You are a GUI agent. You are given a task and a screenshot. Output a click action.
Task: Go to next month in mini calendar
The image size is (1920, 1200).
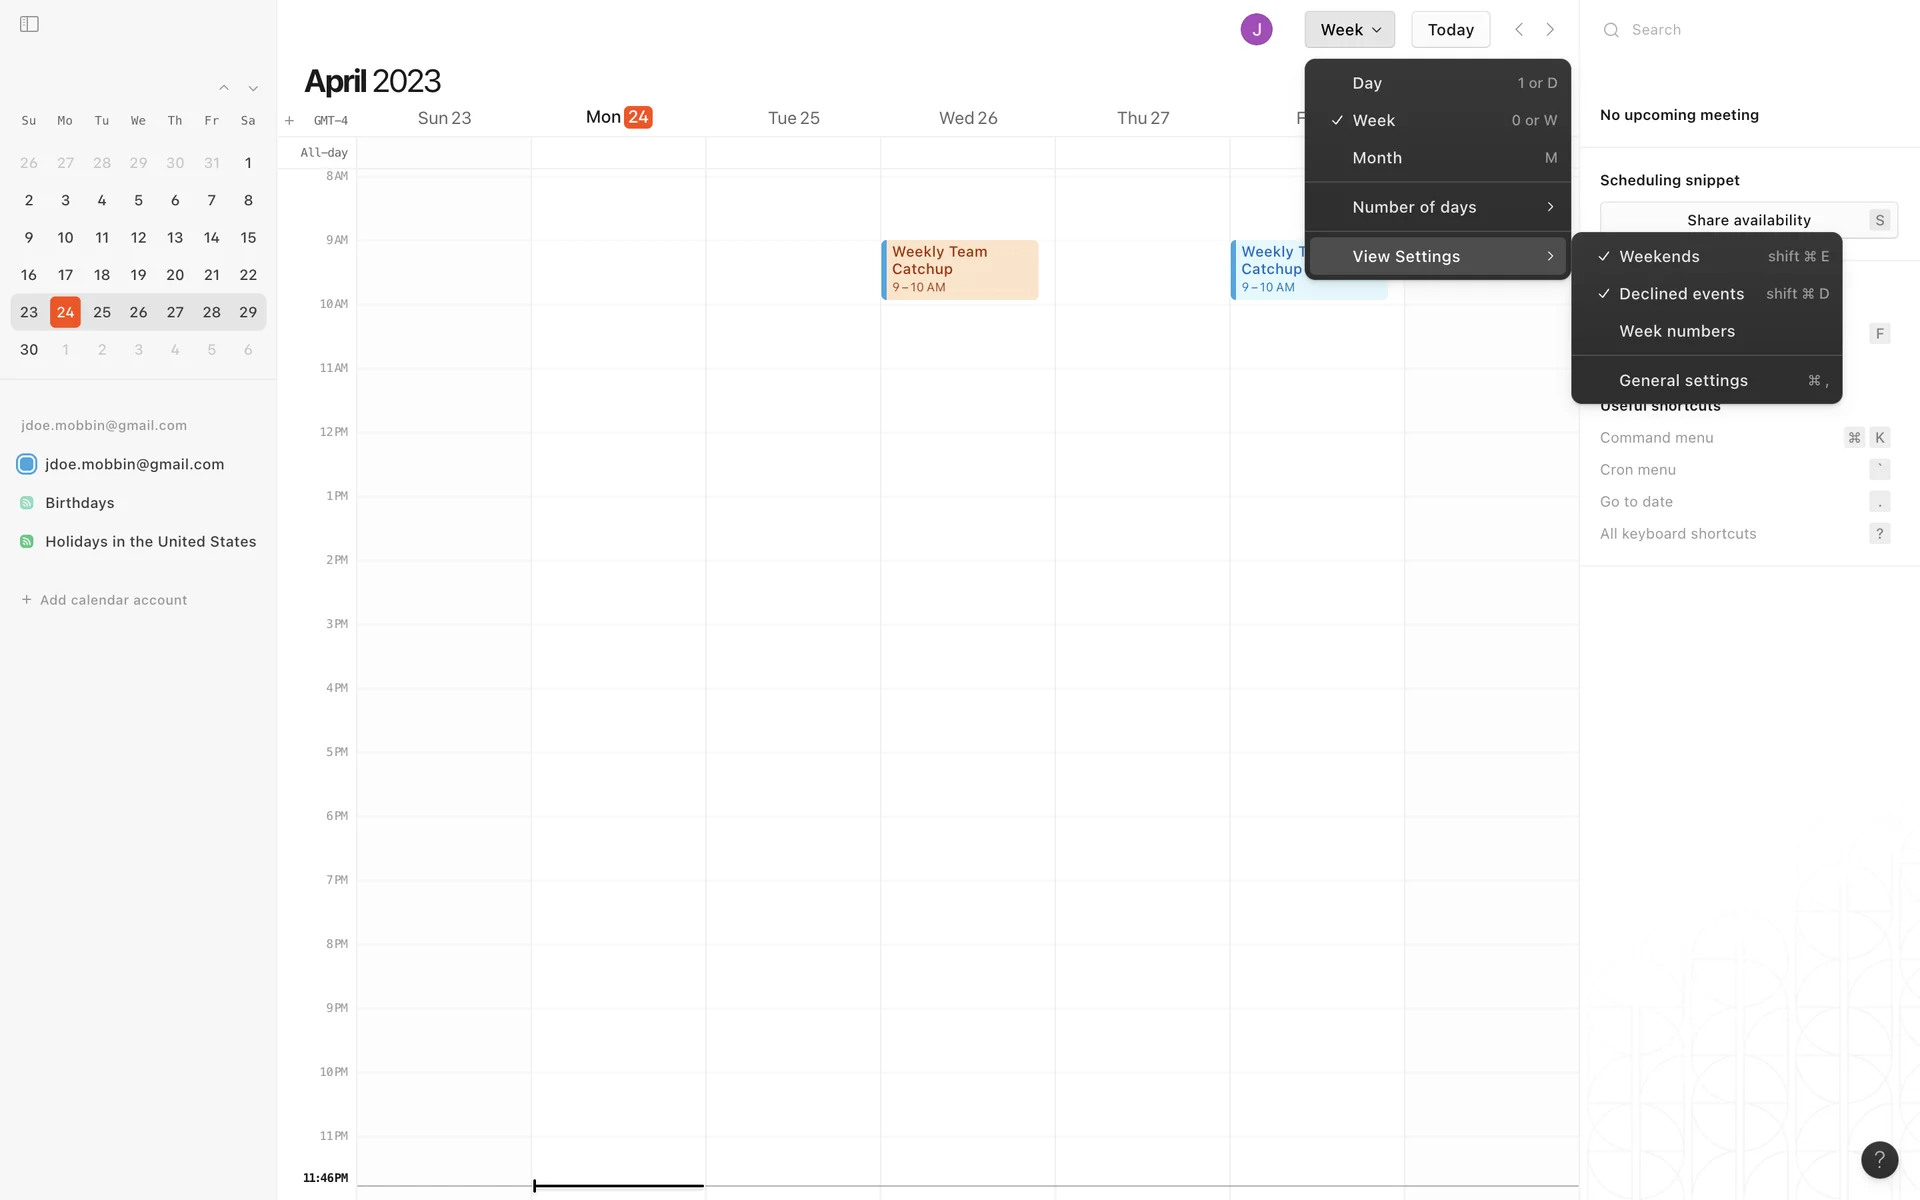tap(253, 88)
